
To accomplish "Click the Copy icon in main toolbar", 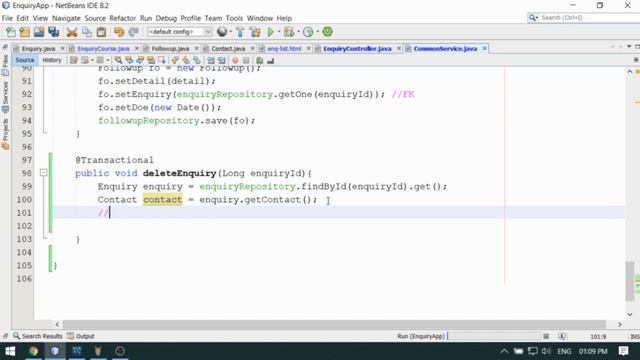I will point(87,32).
